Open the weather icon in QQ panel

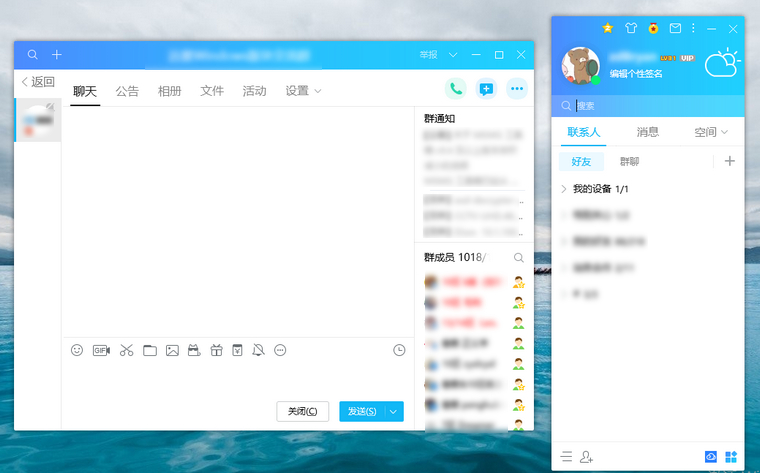coord(720,65)
